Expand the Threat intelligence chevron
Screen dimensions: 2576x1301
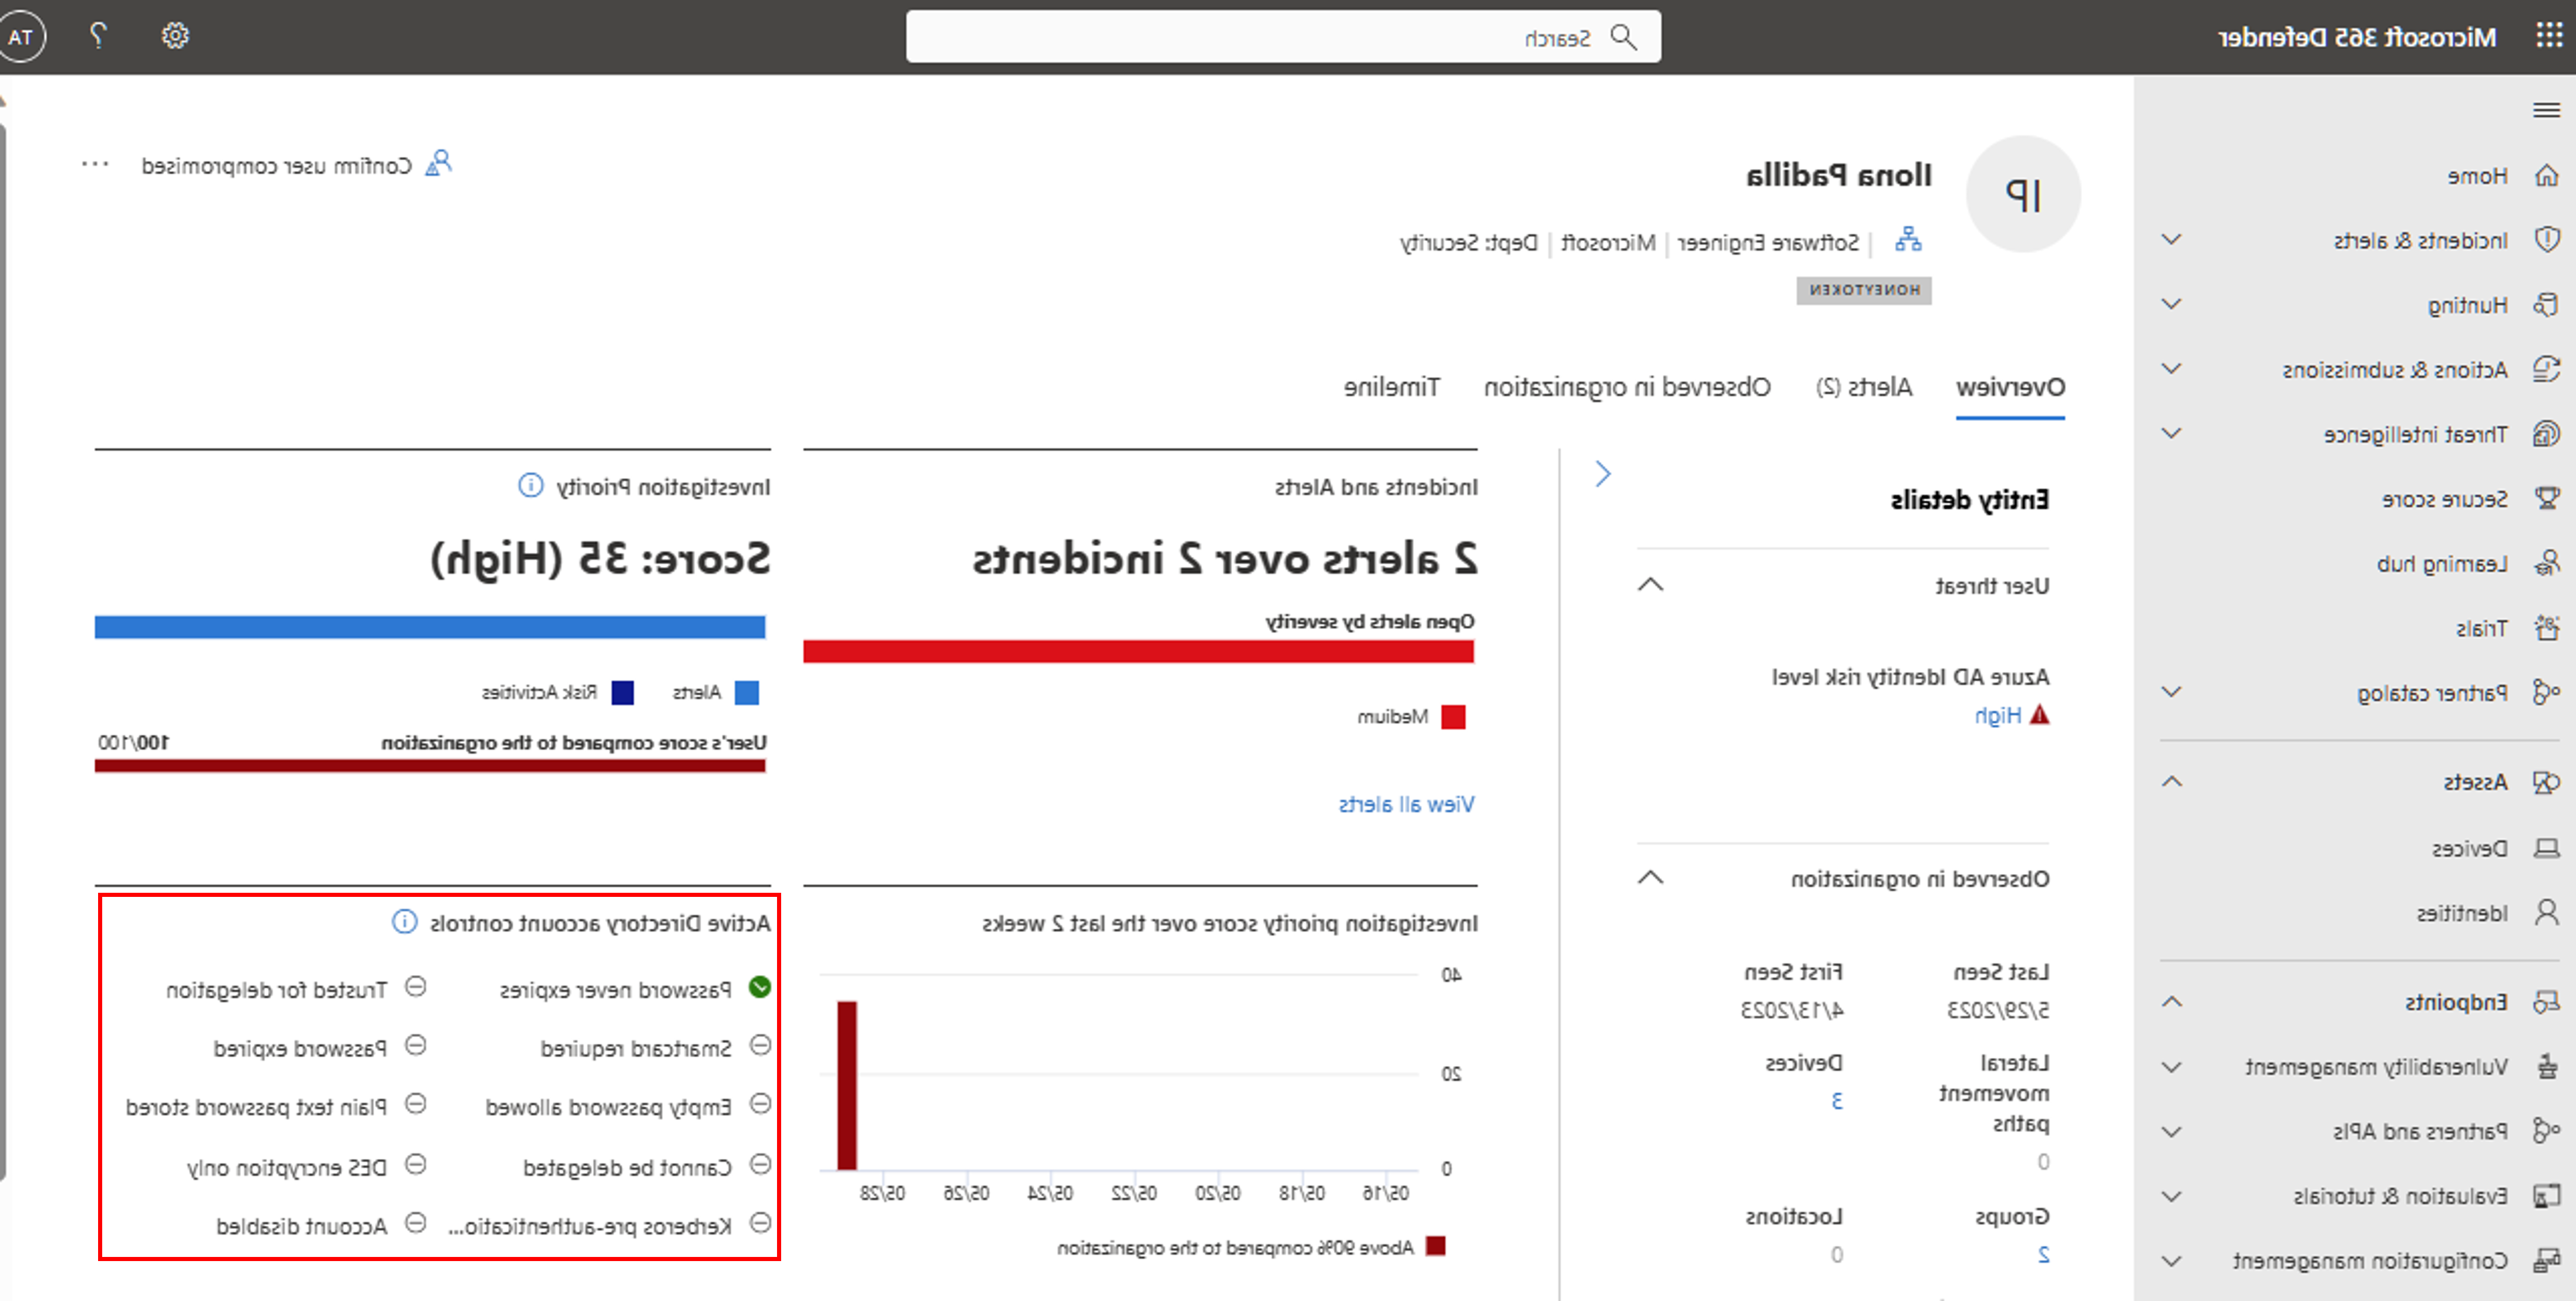2171,434
